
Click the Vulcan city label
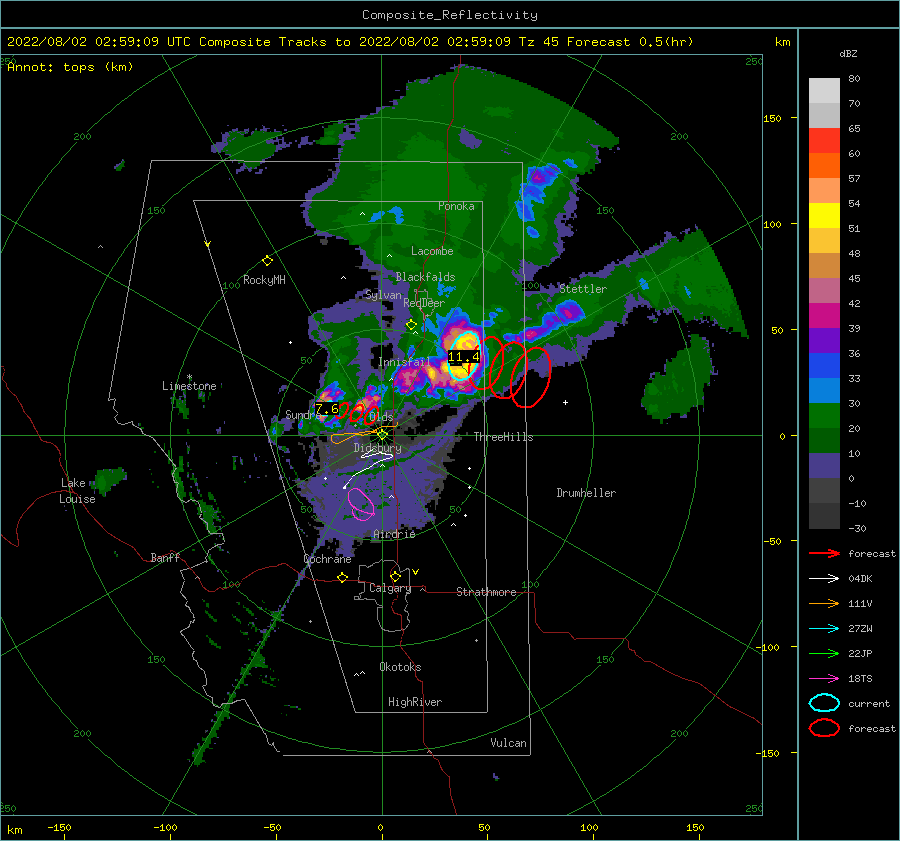509,743
